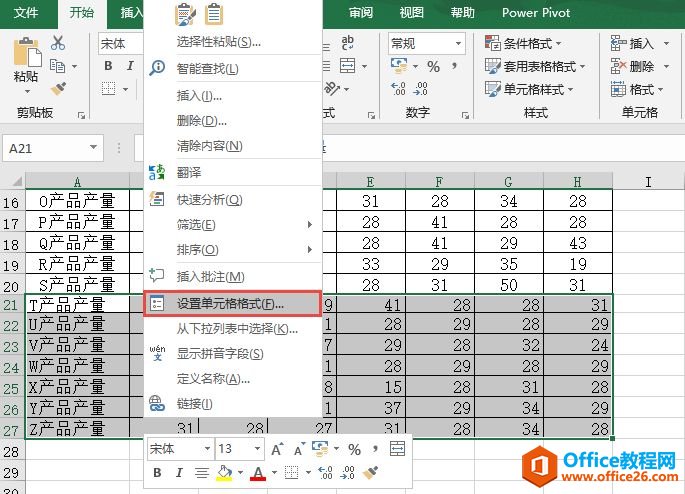Choose 定义名称(A) in context menu
Screen dimensions: 685x494
click(x=233, y=379)
